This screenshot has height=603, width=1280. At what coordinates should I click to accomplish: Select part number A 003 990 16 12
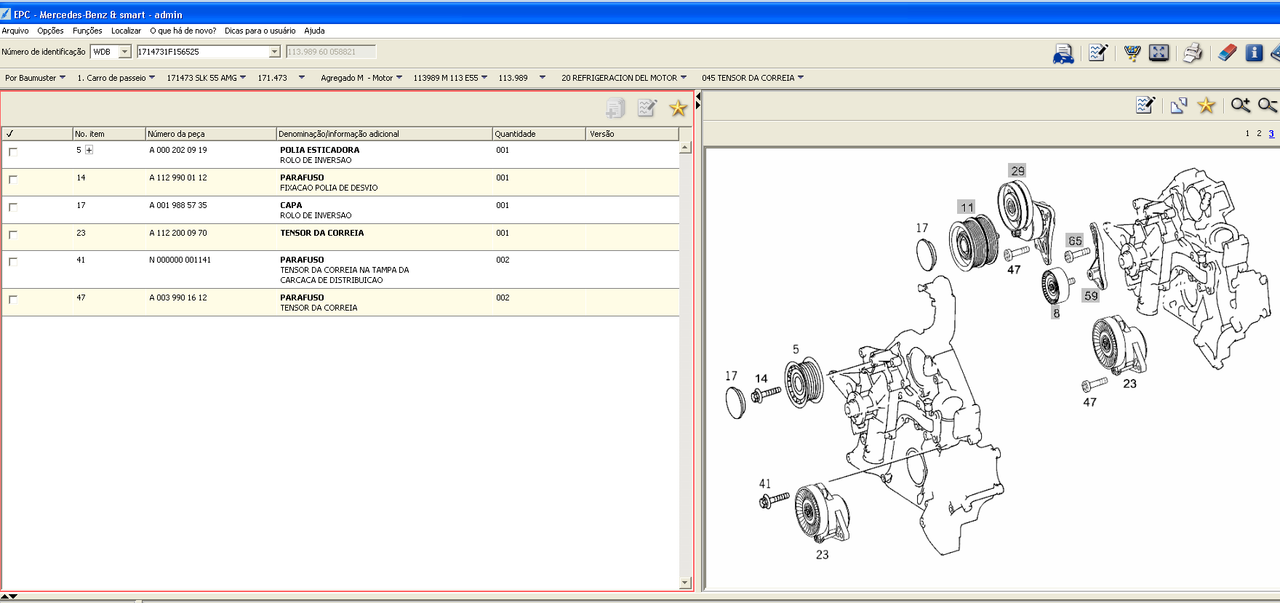point(178,297)
